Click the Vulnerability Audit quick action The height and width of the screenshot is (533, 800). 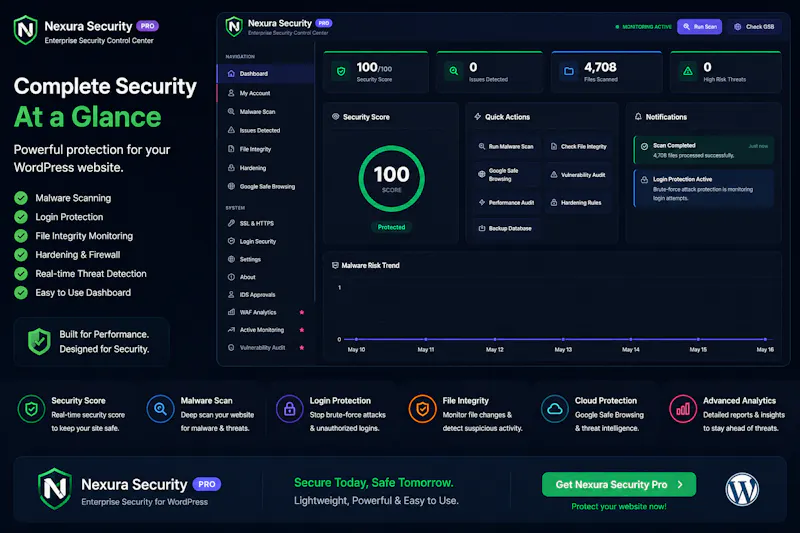point(579,174)
